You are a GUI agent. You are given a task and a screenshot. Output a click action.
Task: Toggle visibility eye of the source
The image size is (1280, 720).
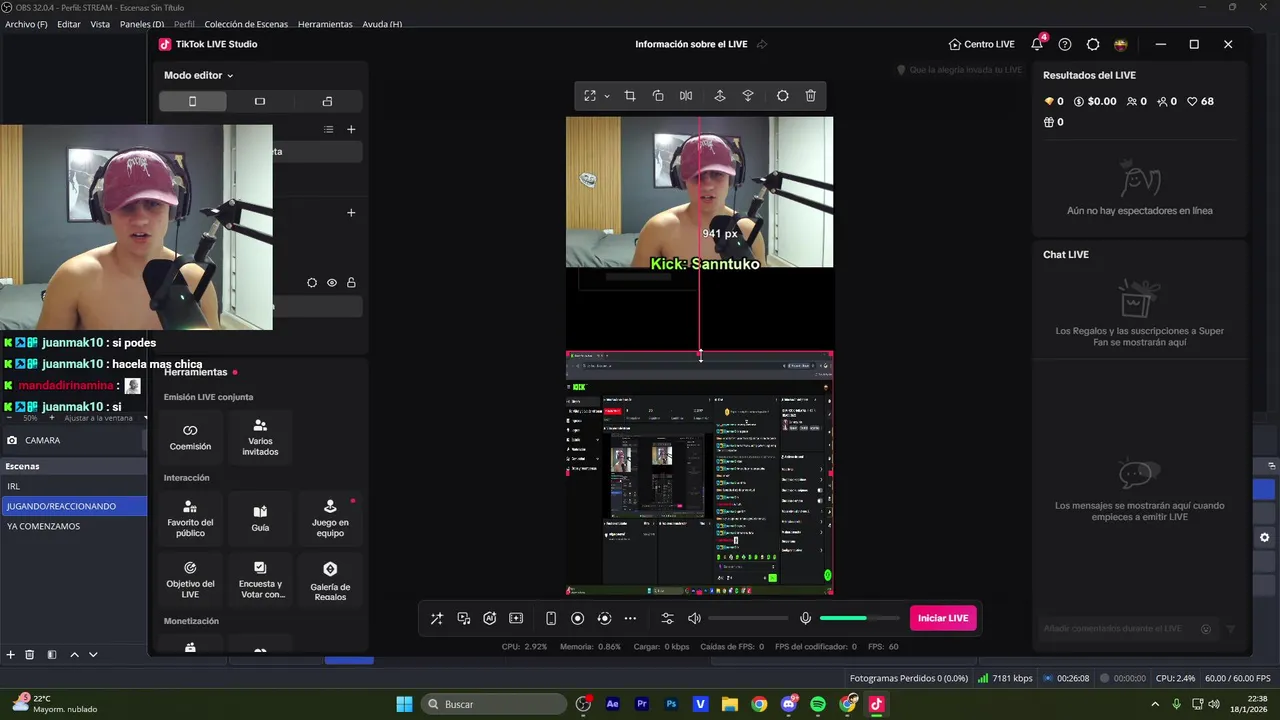pos(332,283)
